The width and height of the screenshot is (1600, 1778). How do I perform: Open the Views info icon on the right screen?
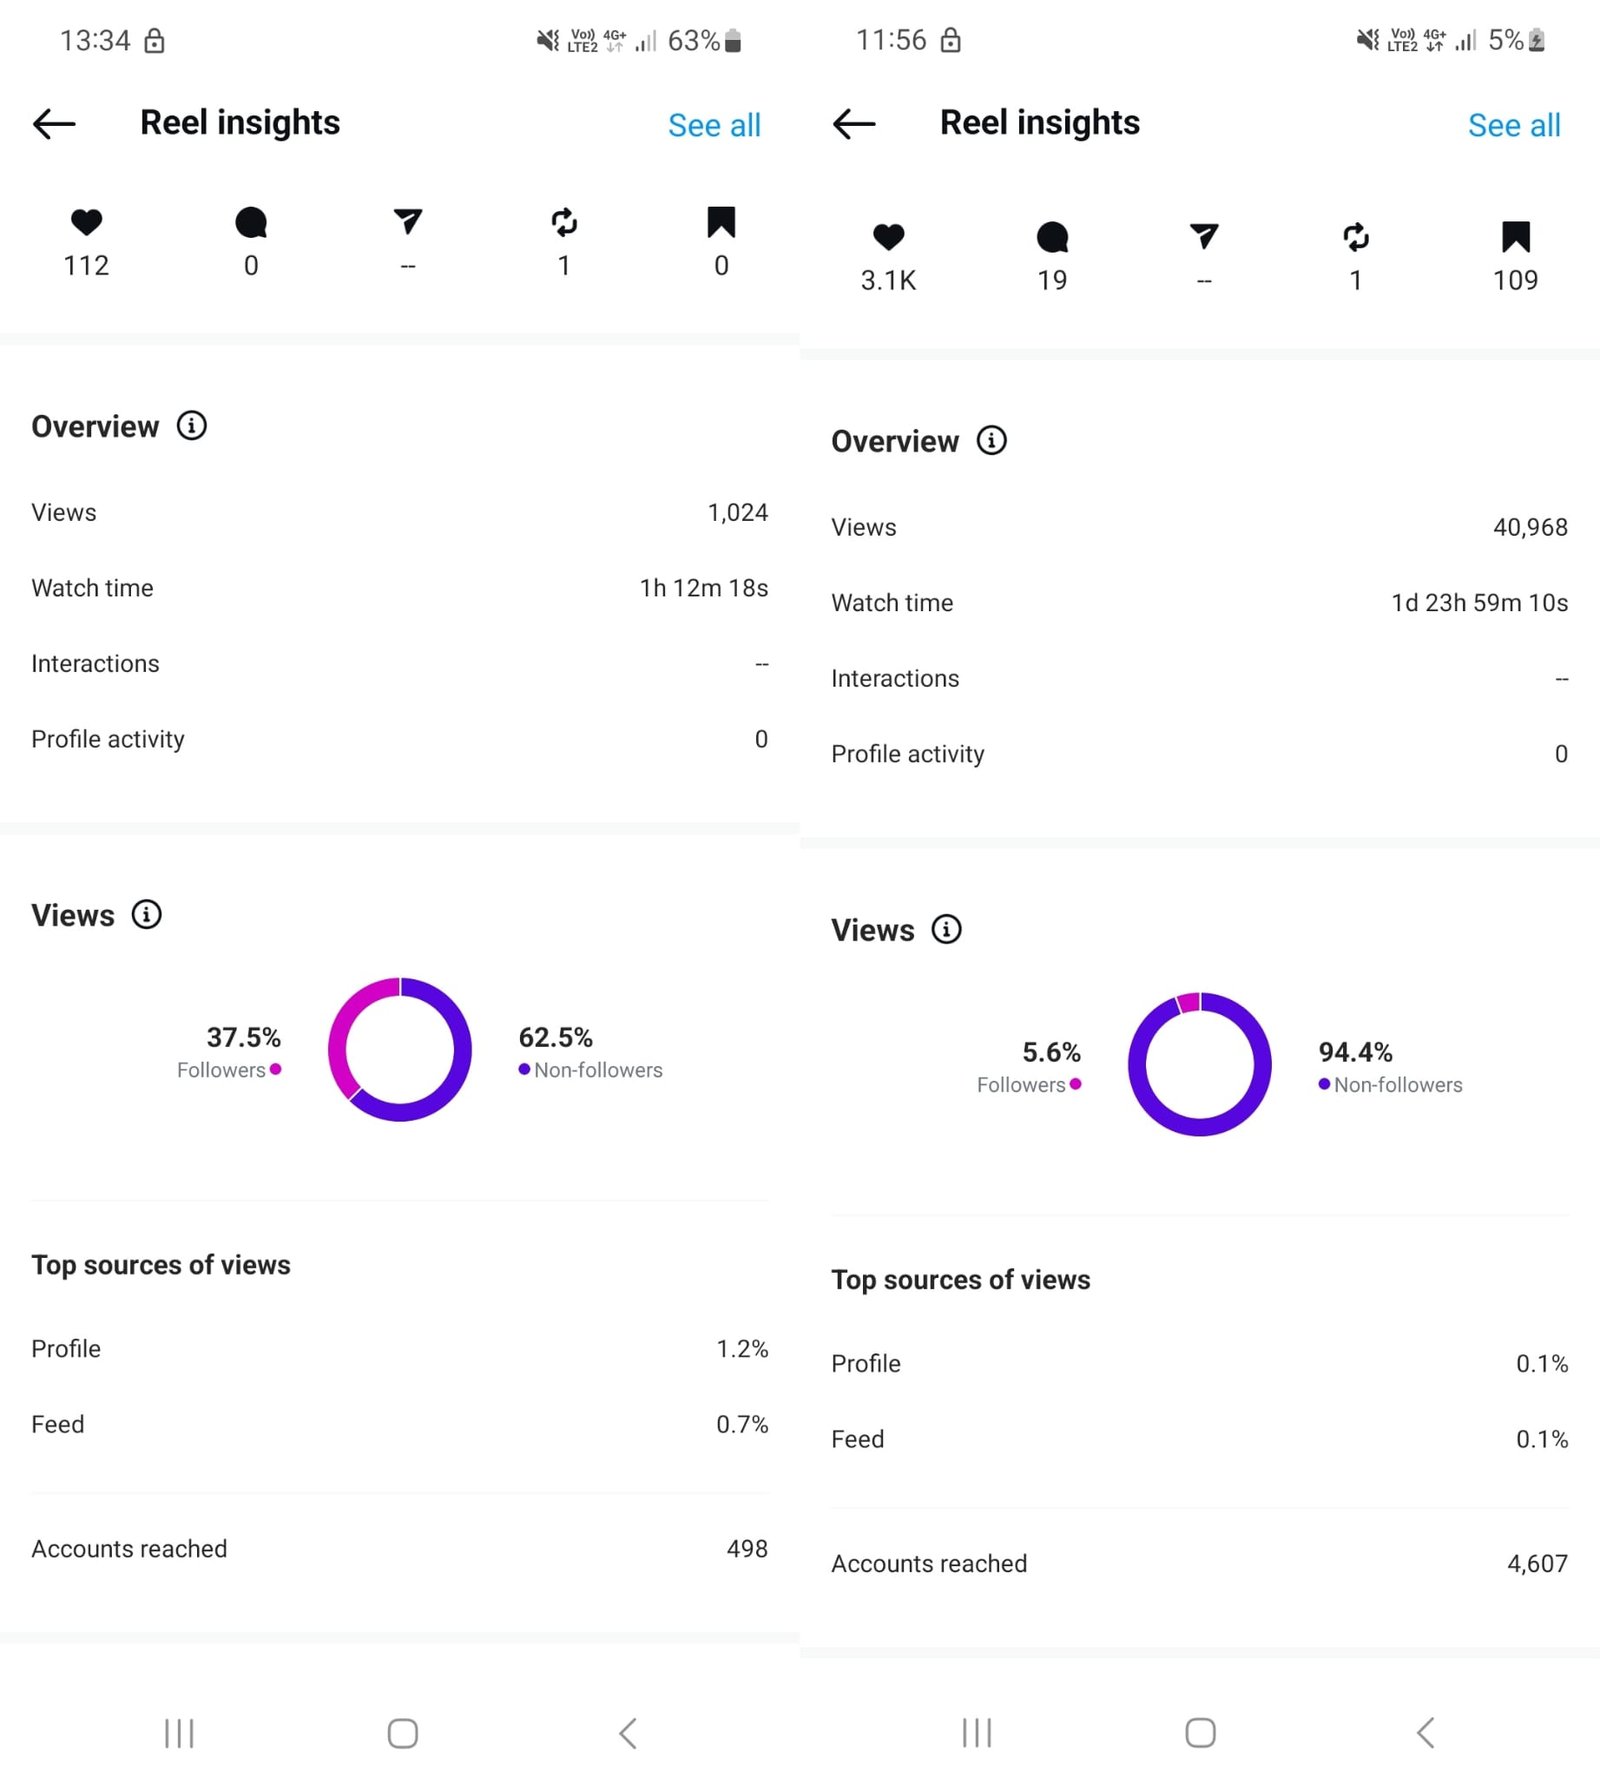tap(946, 930)
